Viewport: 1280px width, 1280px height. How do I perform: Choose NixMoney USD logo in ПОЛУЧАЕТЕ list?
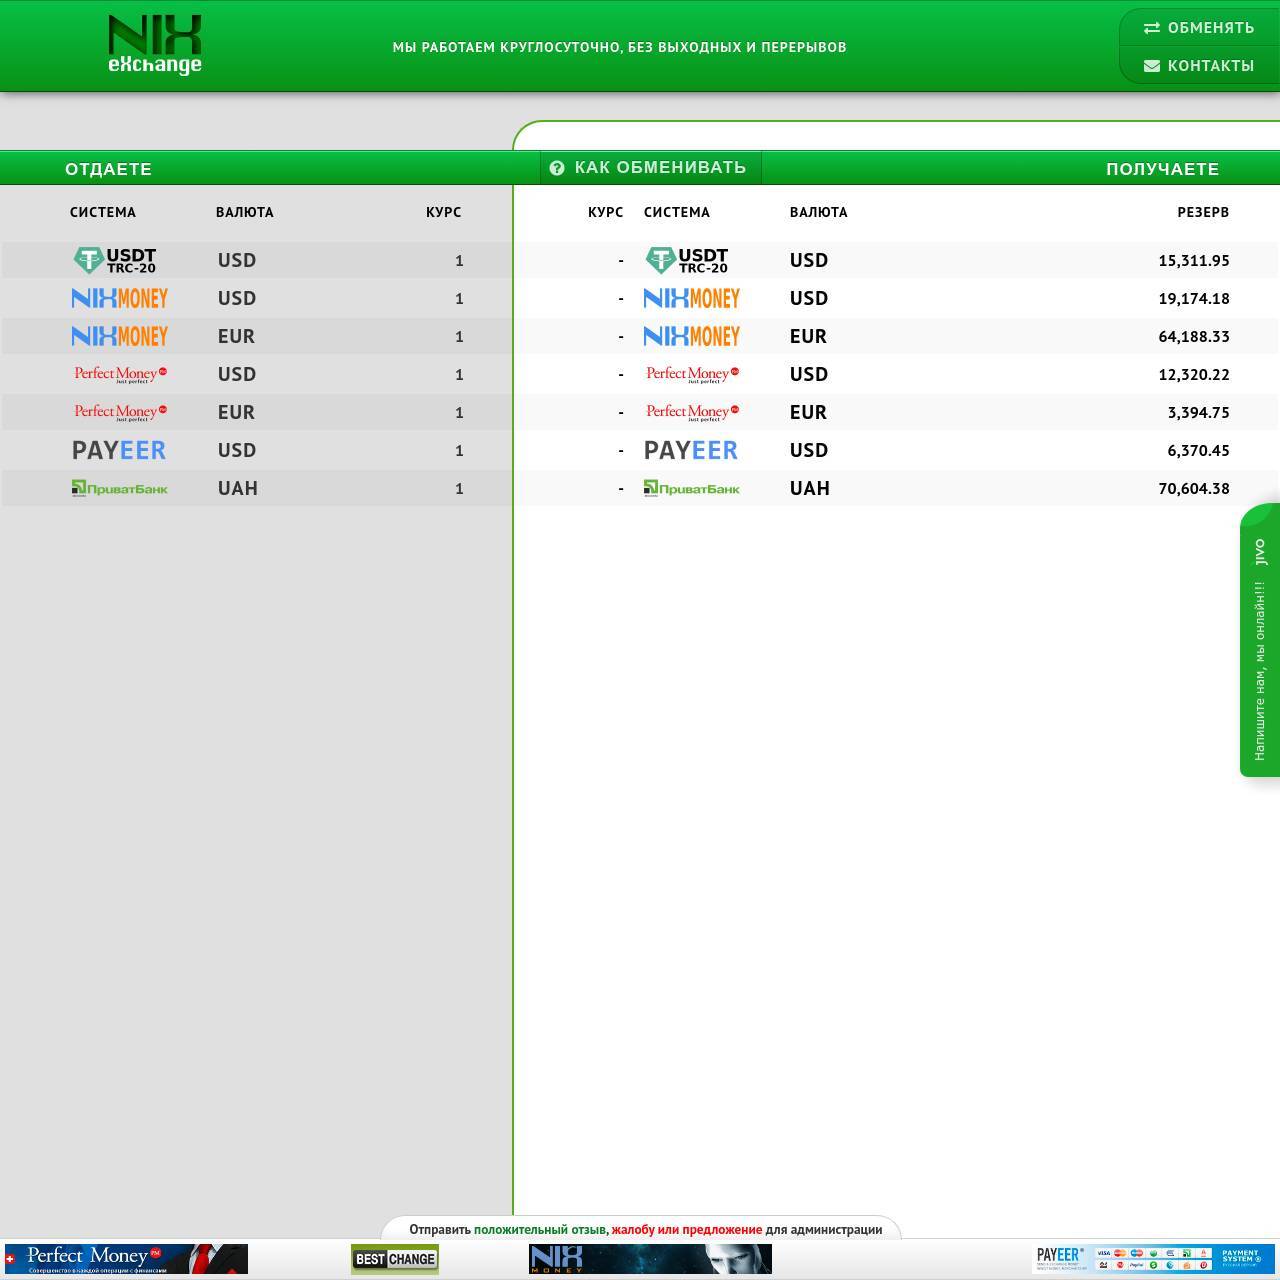pos(692,298)
